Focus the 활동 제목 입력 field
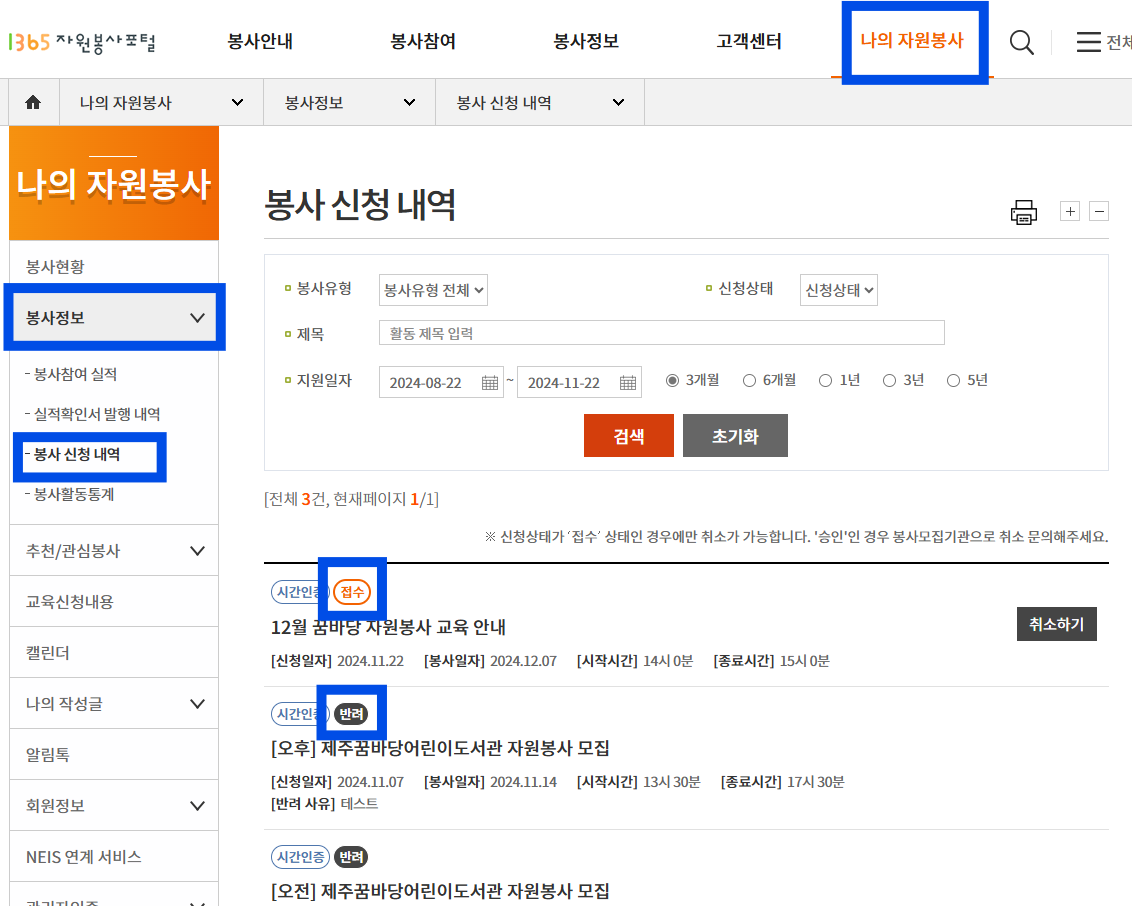 click(x=661, y=333)
